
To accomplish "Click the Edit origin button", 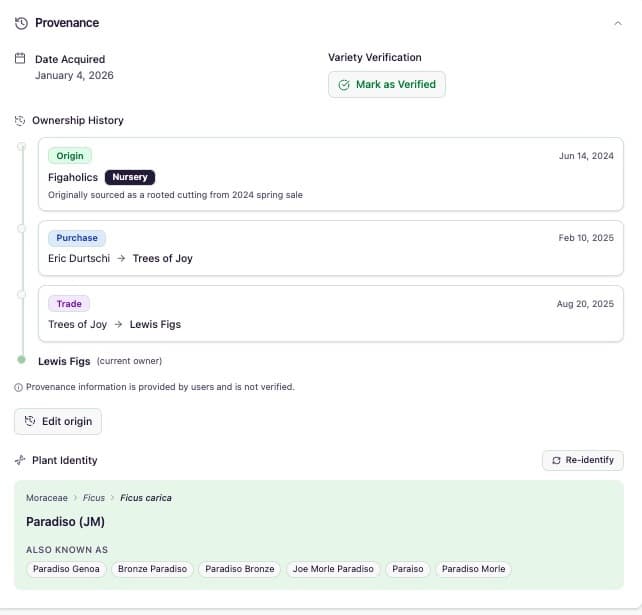I will pos(58,421).
